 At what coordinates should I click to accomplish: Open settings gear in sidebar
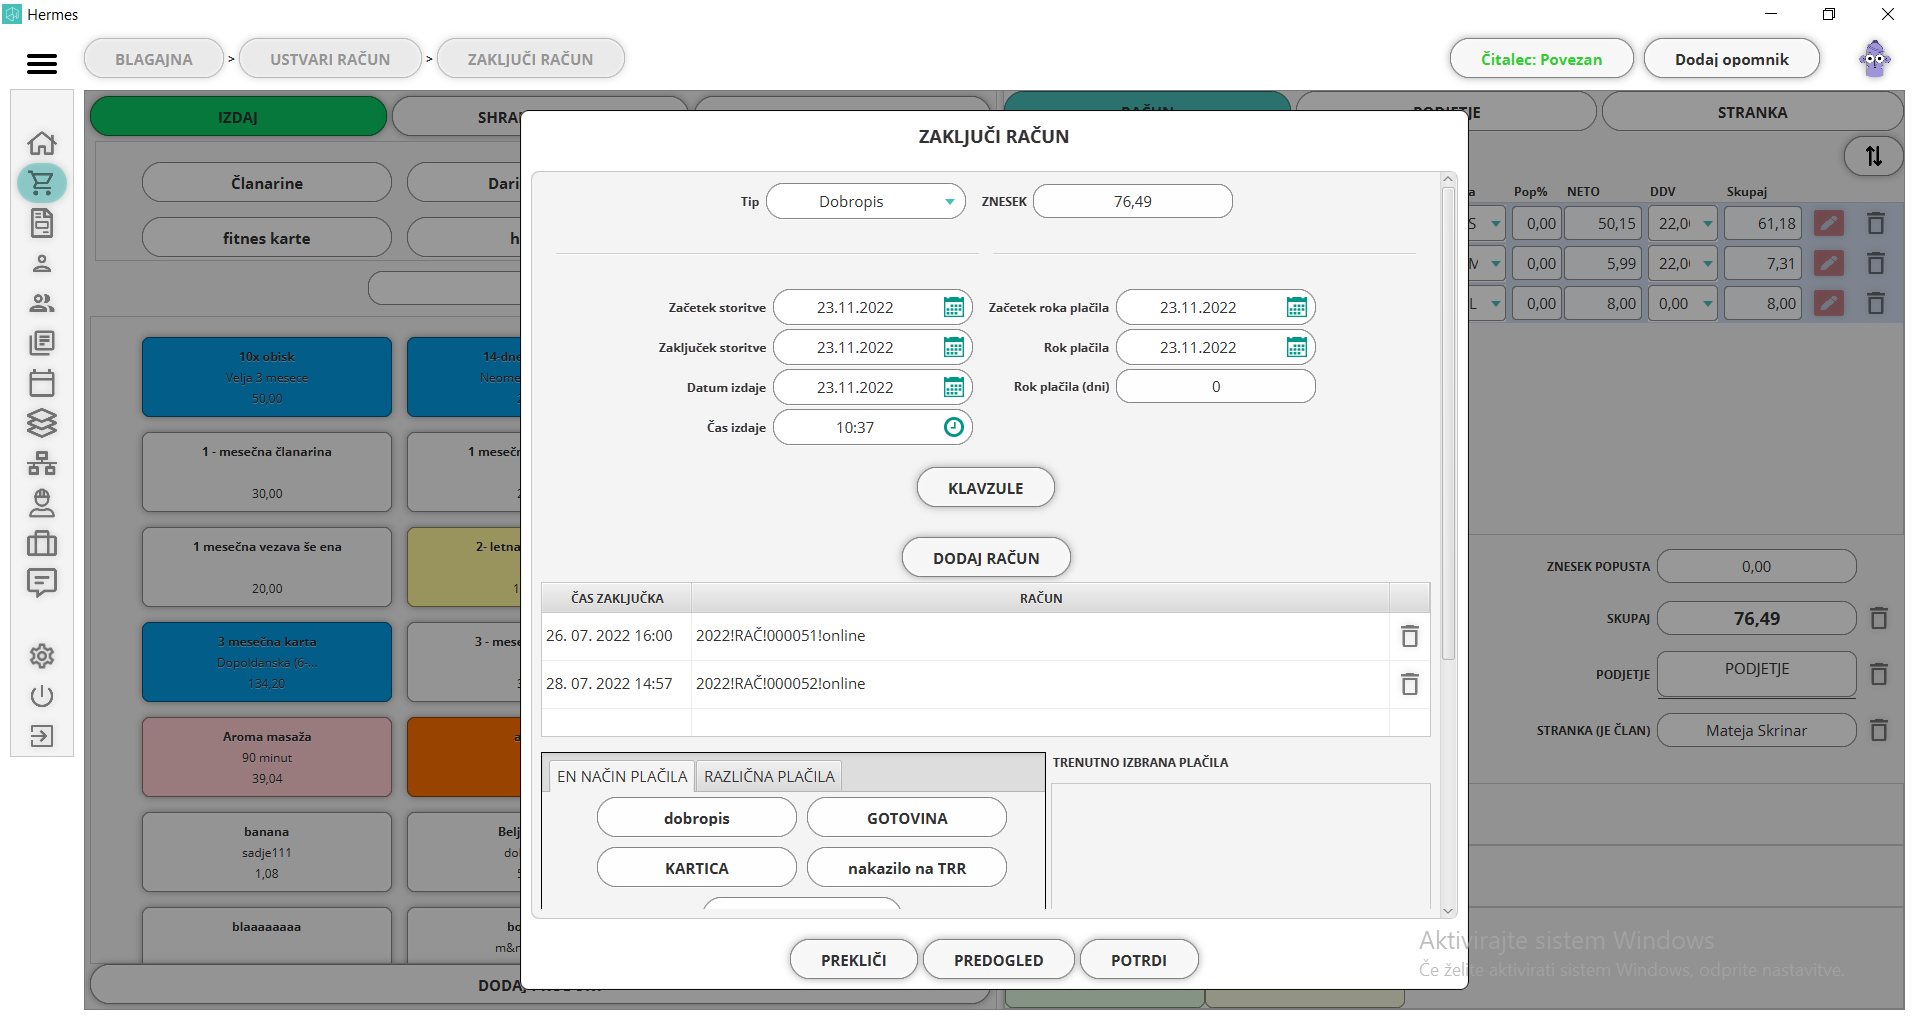[x=42, y=656]
